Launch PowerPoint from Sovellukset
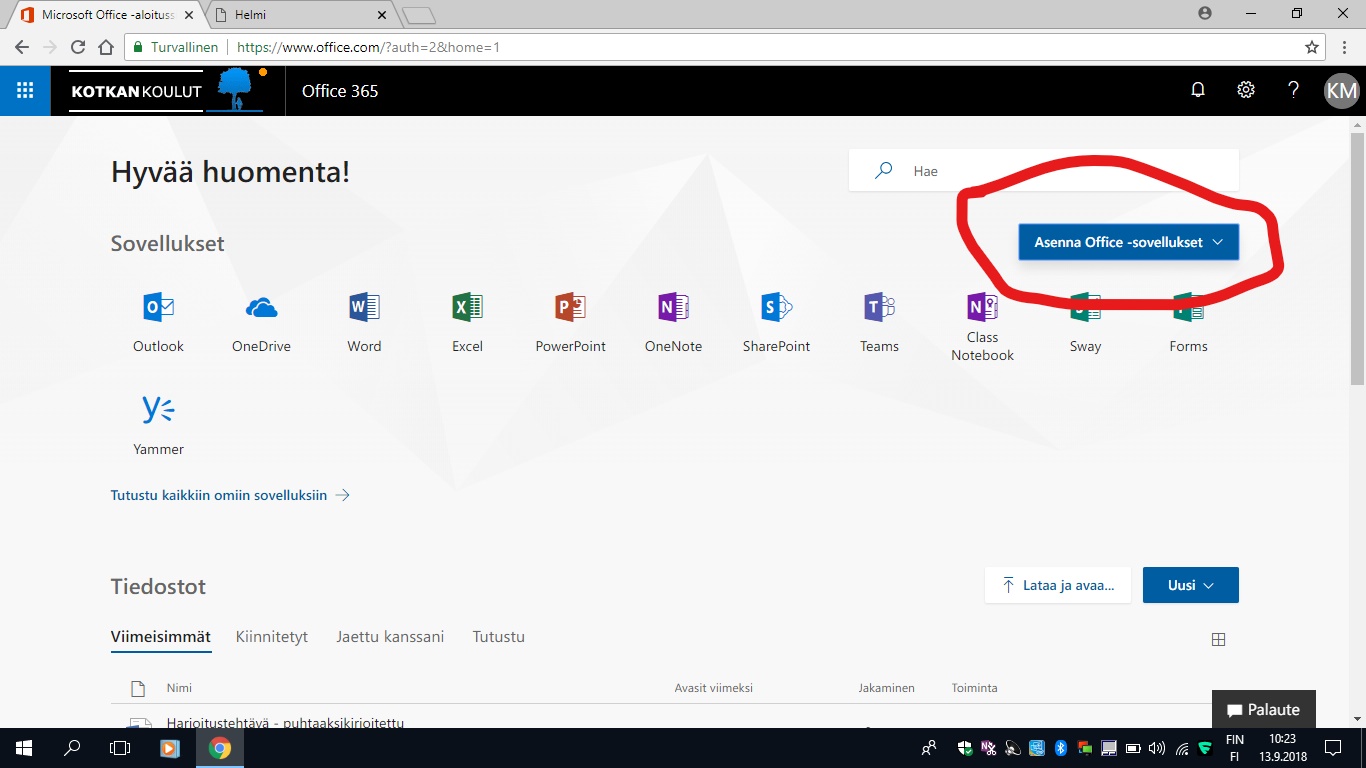1366x768 pixels. (x=570, y=309)
